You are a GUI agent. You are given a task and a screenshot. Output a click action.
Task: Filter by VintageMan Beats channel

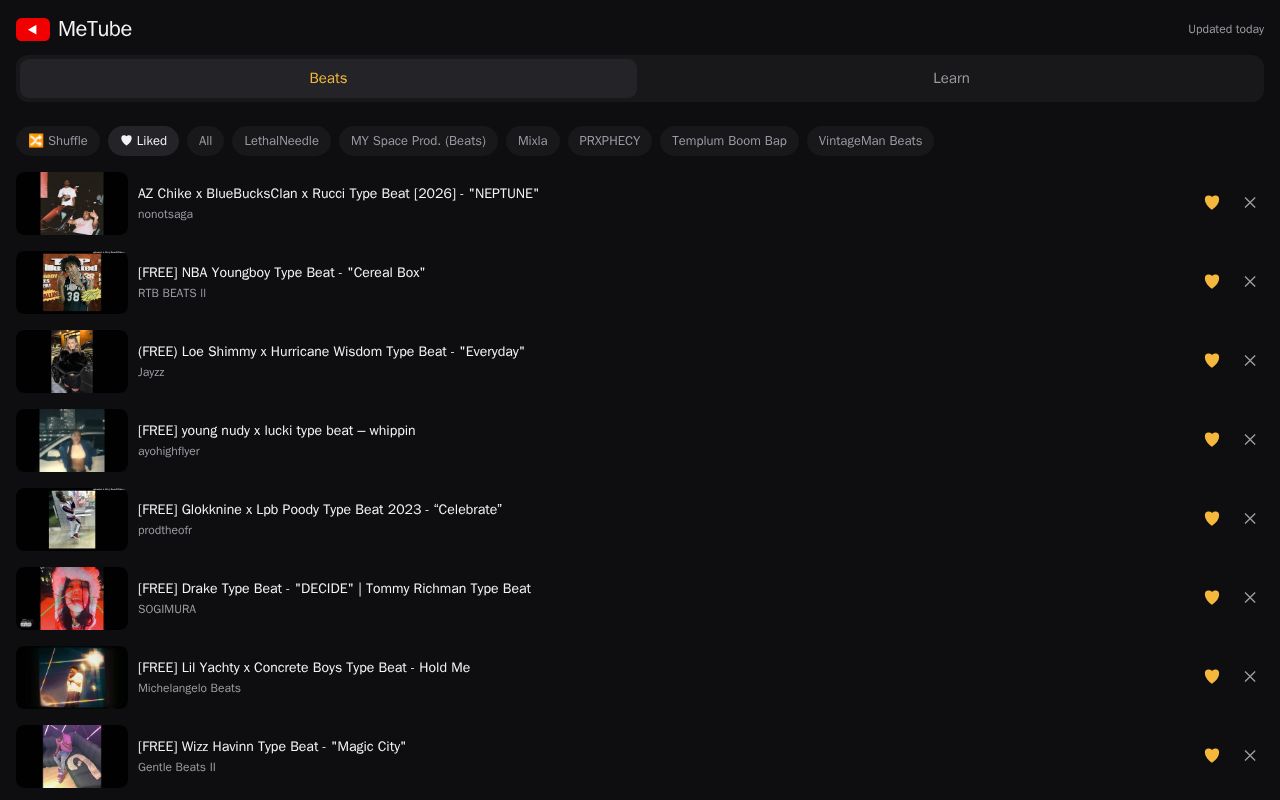tap(870, 141)
